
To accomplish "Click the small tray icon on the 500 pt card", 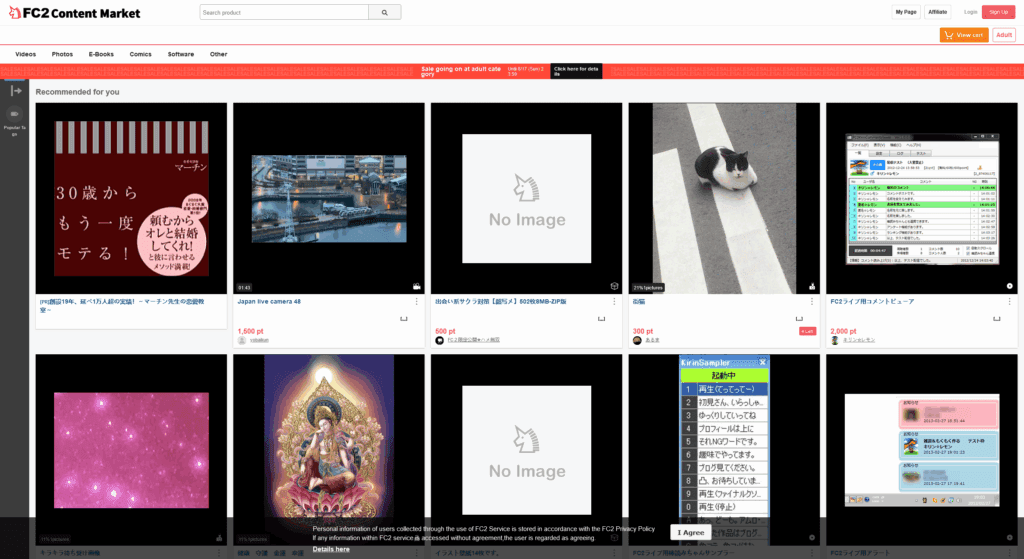I will click(601, 319).
